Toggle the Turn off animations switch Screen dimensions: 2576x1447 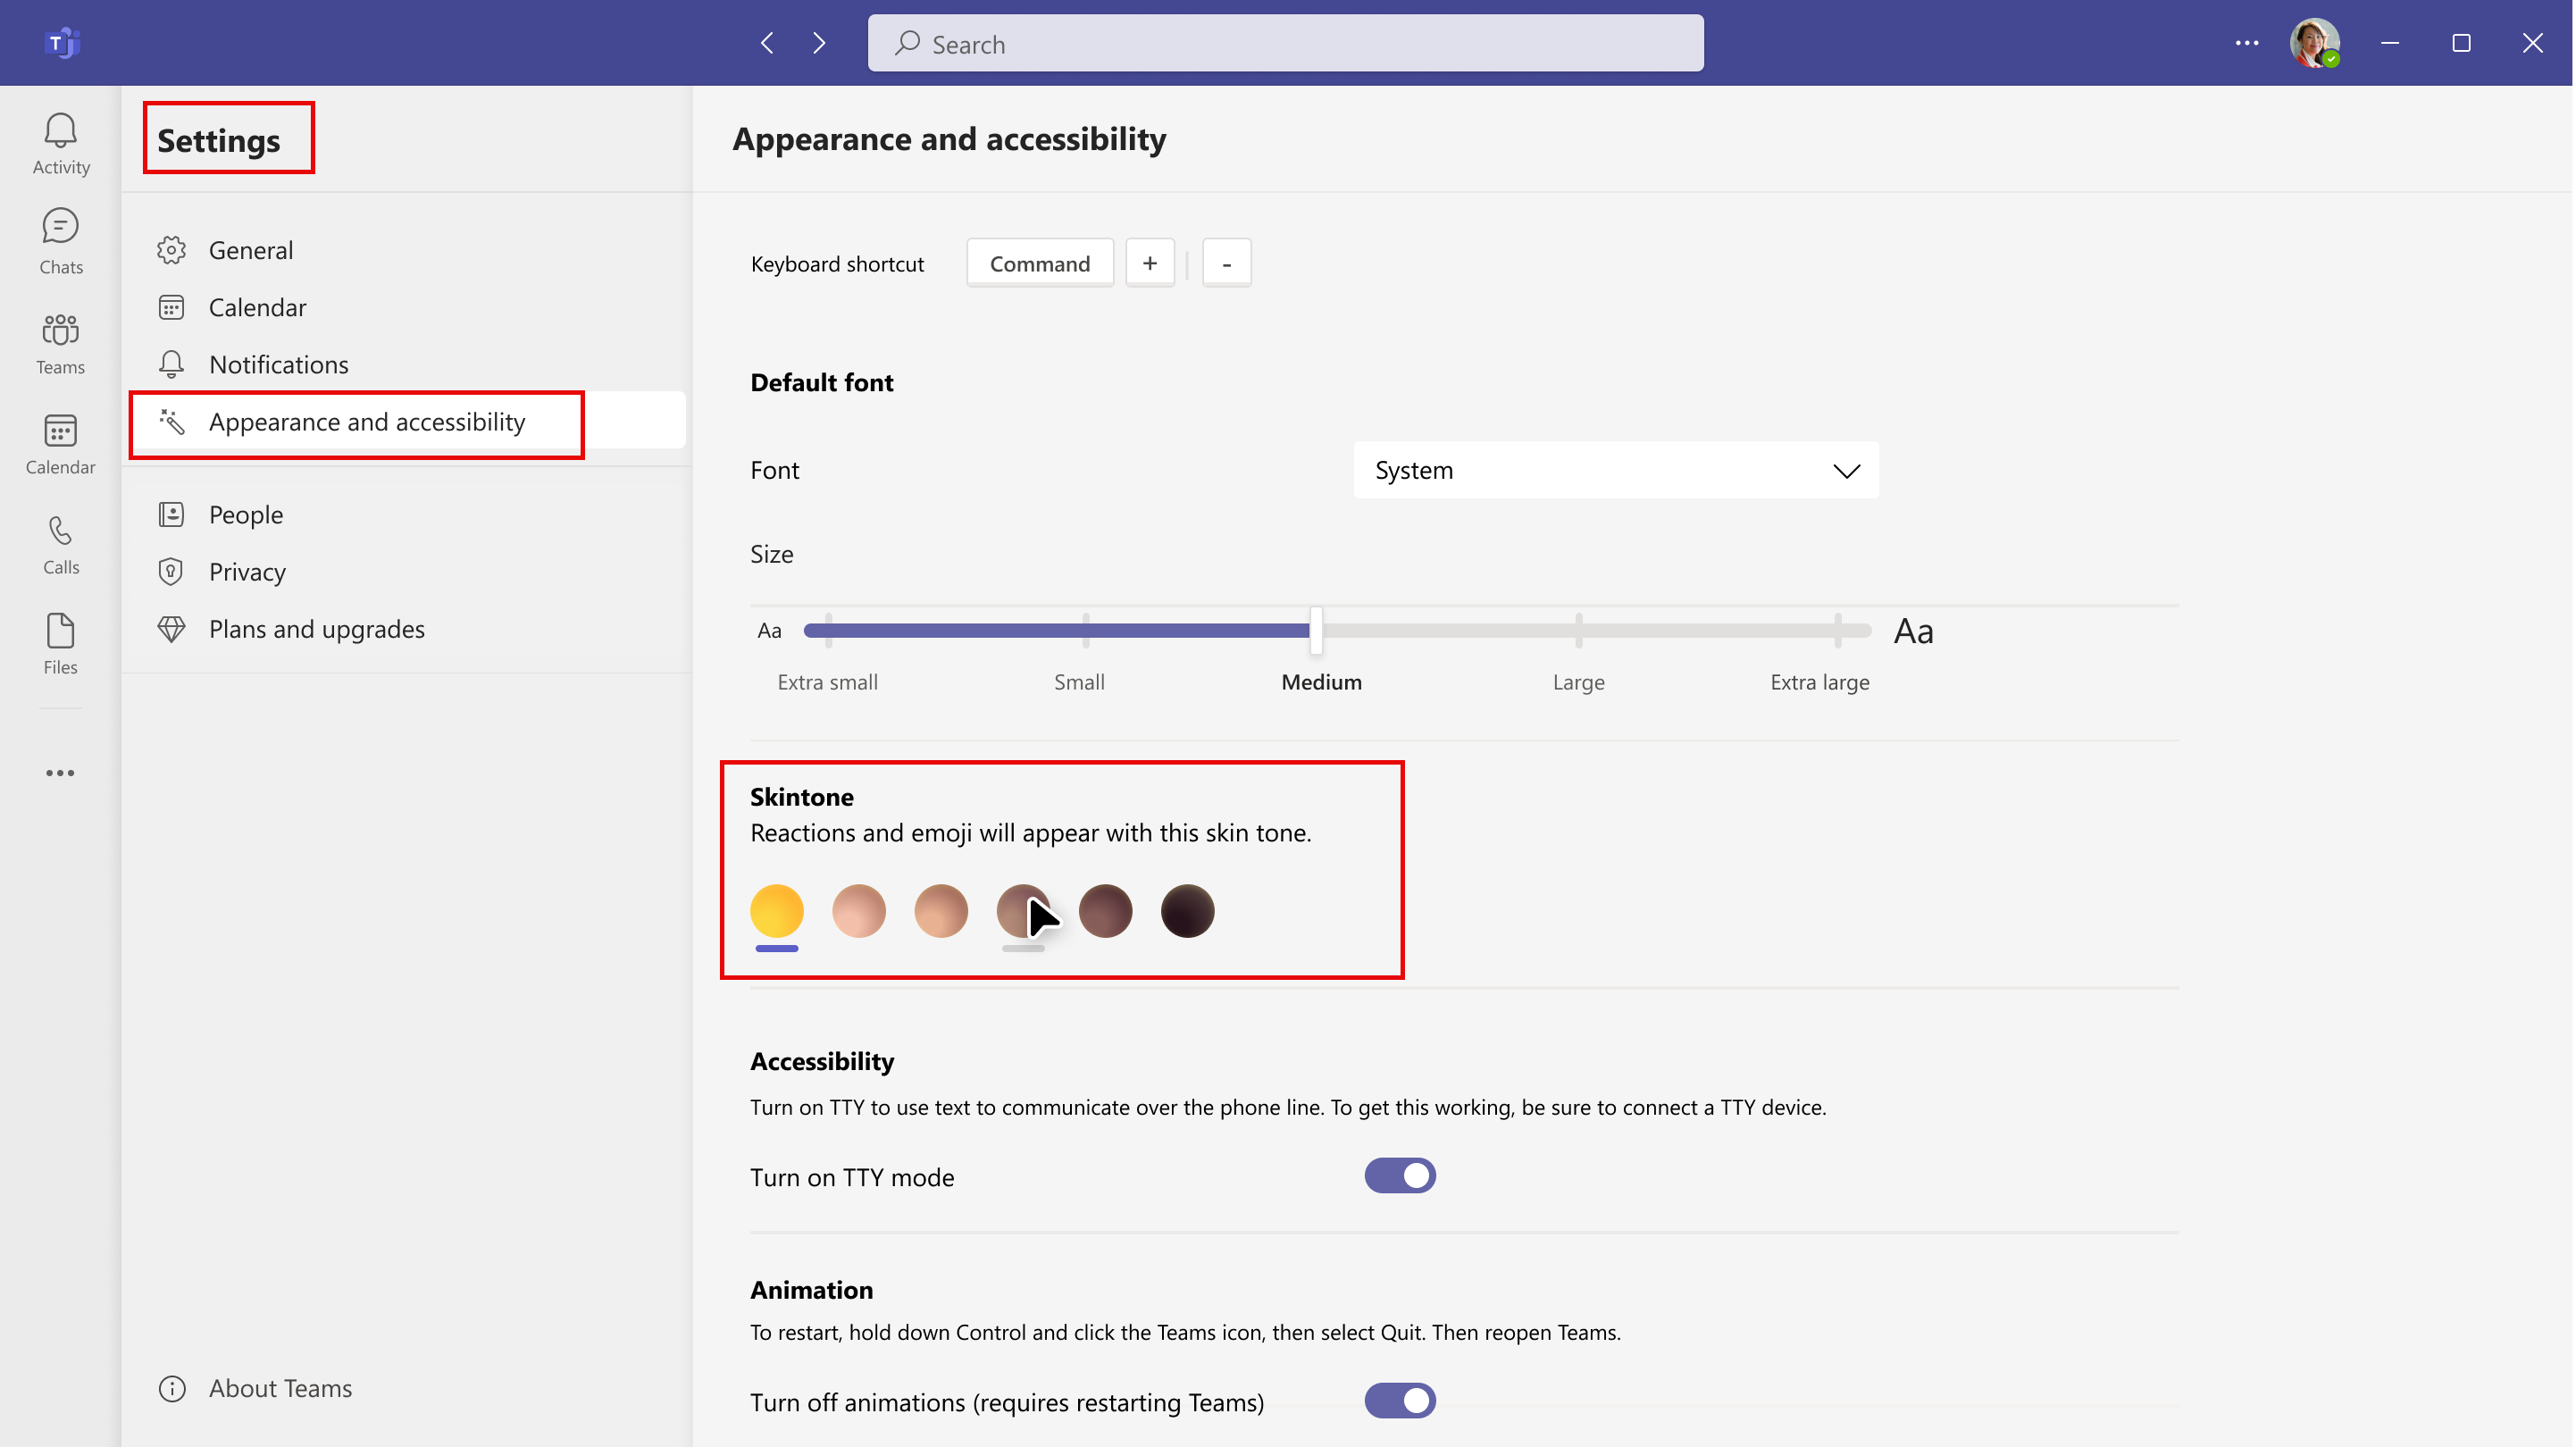click(x=1400, y=1401)
